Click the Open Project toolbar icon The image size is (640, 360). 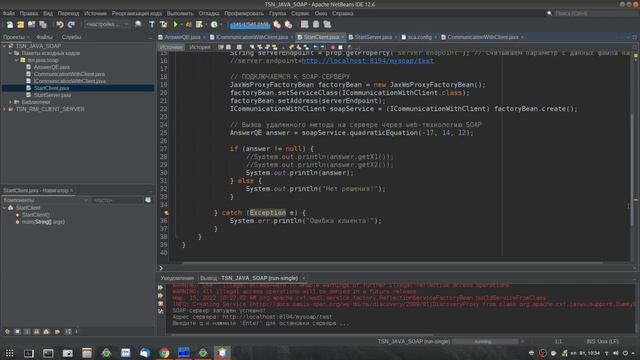[31, 24]
